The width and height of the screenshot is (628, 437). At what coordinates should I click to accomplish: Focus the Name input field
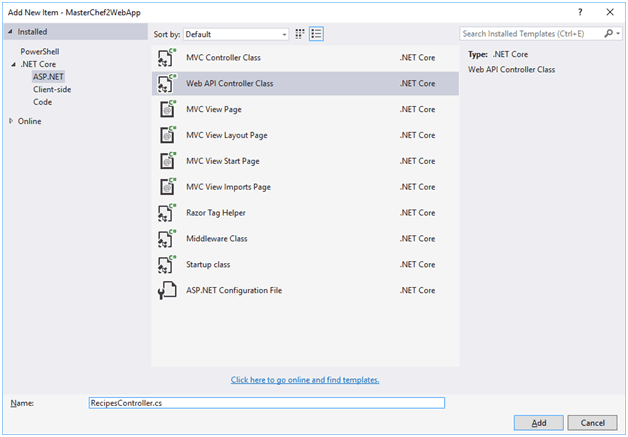click(x=267, y=403)
